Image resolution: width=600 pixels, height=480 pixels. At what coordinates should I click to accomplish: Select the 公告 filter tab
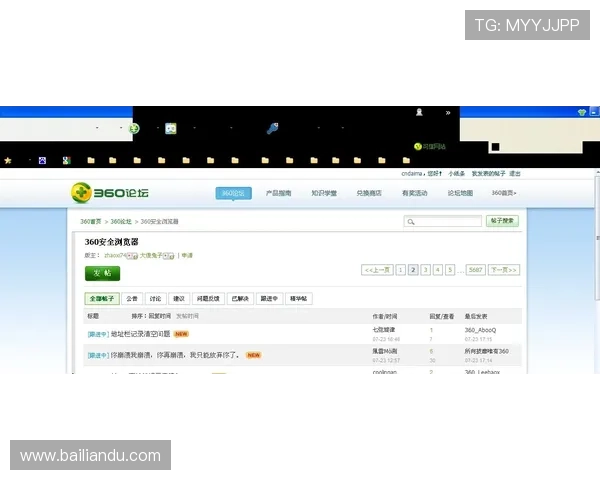(132, 299)
